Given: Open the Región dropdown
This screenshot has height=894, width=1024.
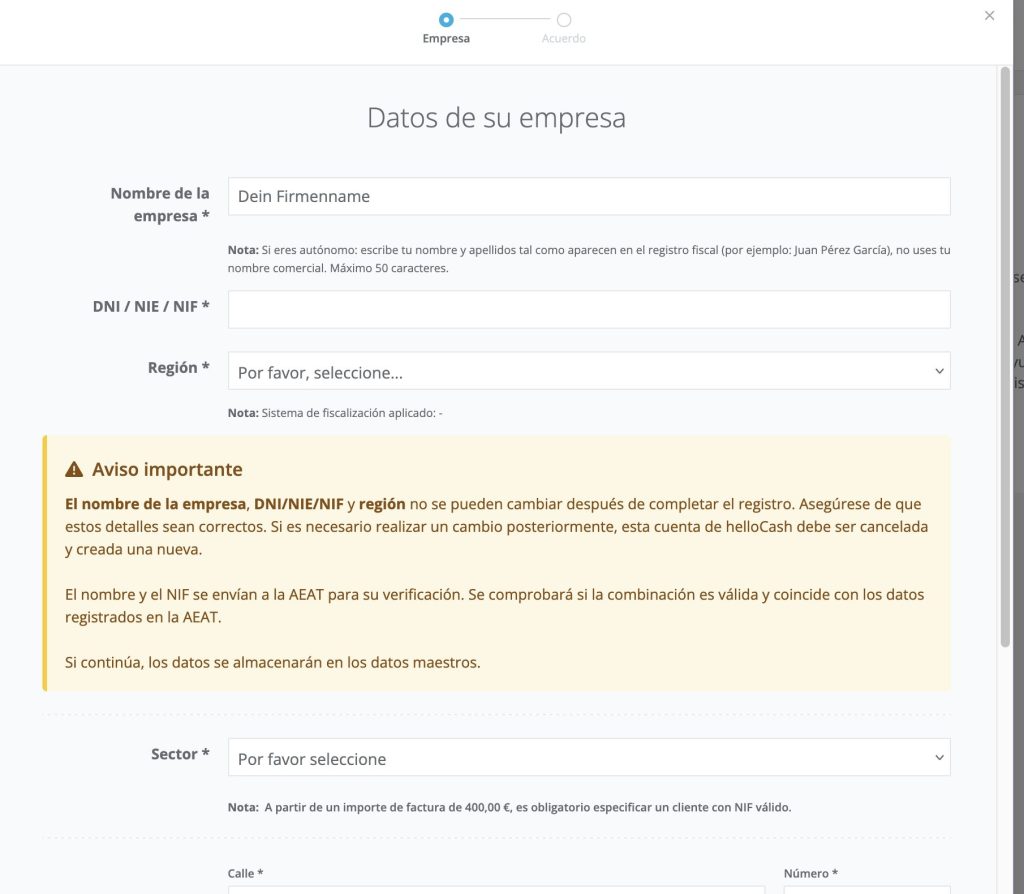Looking at the screenshot, I should point(589,371).
